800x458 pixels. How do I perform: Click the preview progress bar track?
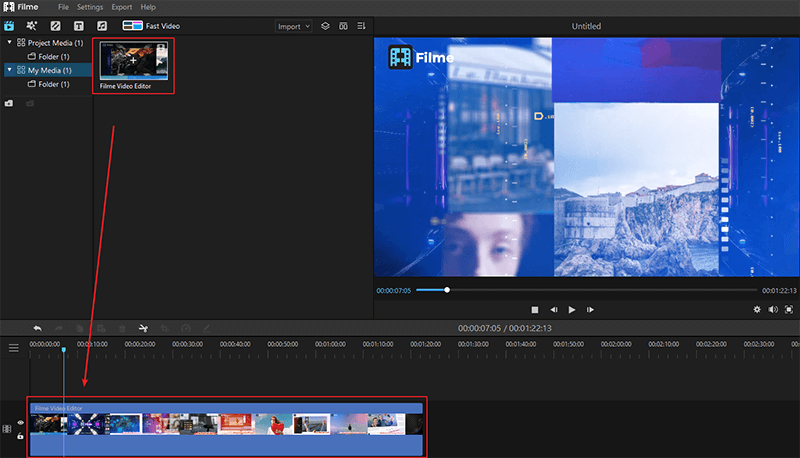[x=587, y=290]
